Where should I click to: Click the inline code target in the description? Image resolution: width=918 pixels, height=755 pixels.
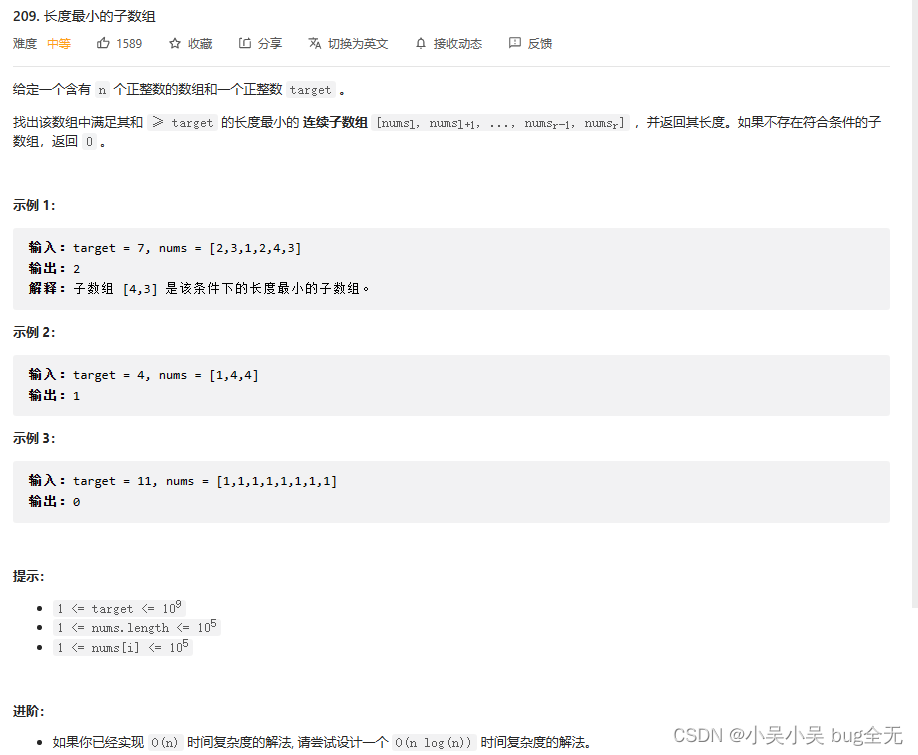point(310,89)
